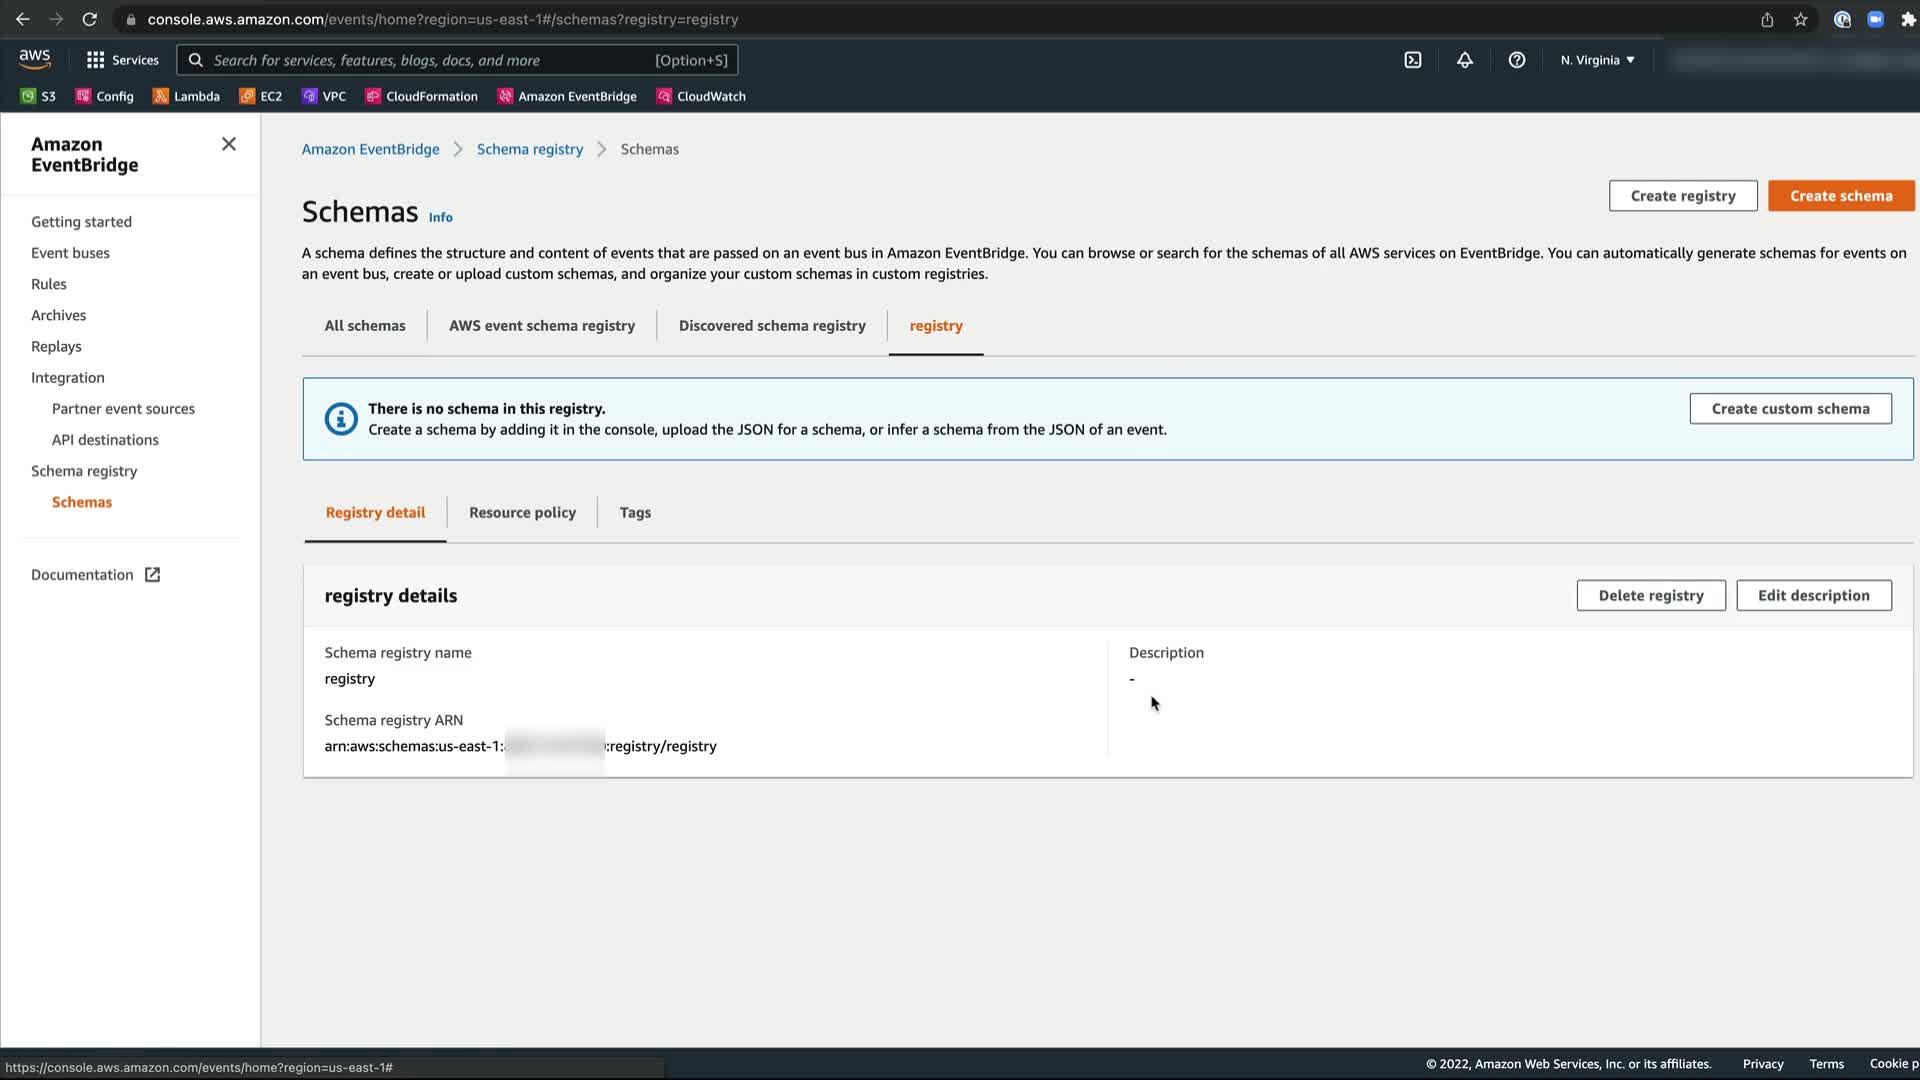Screen dimensions: 1920x1080
Task: Open the Lambda bookmark shortcut
Action: point(186,96)
